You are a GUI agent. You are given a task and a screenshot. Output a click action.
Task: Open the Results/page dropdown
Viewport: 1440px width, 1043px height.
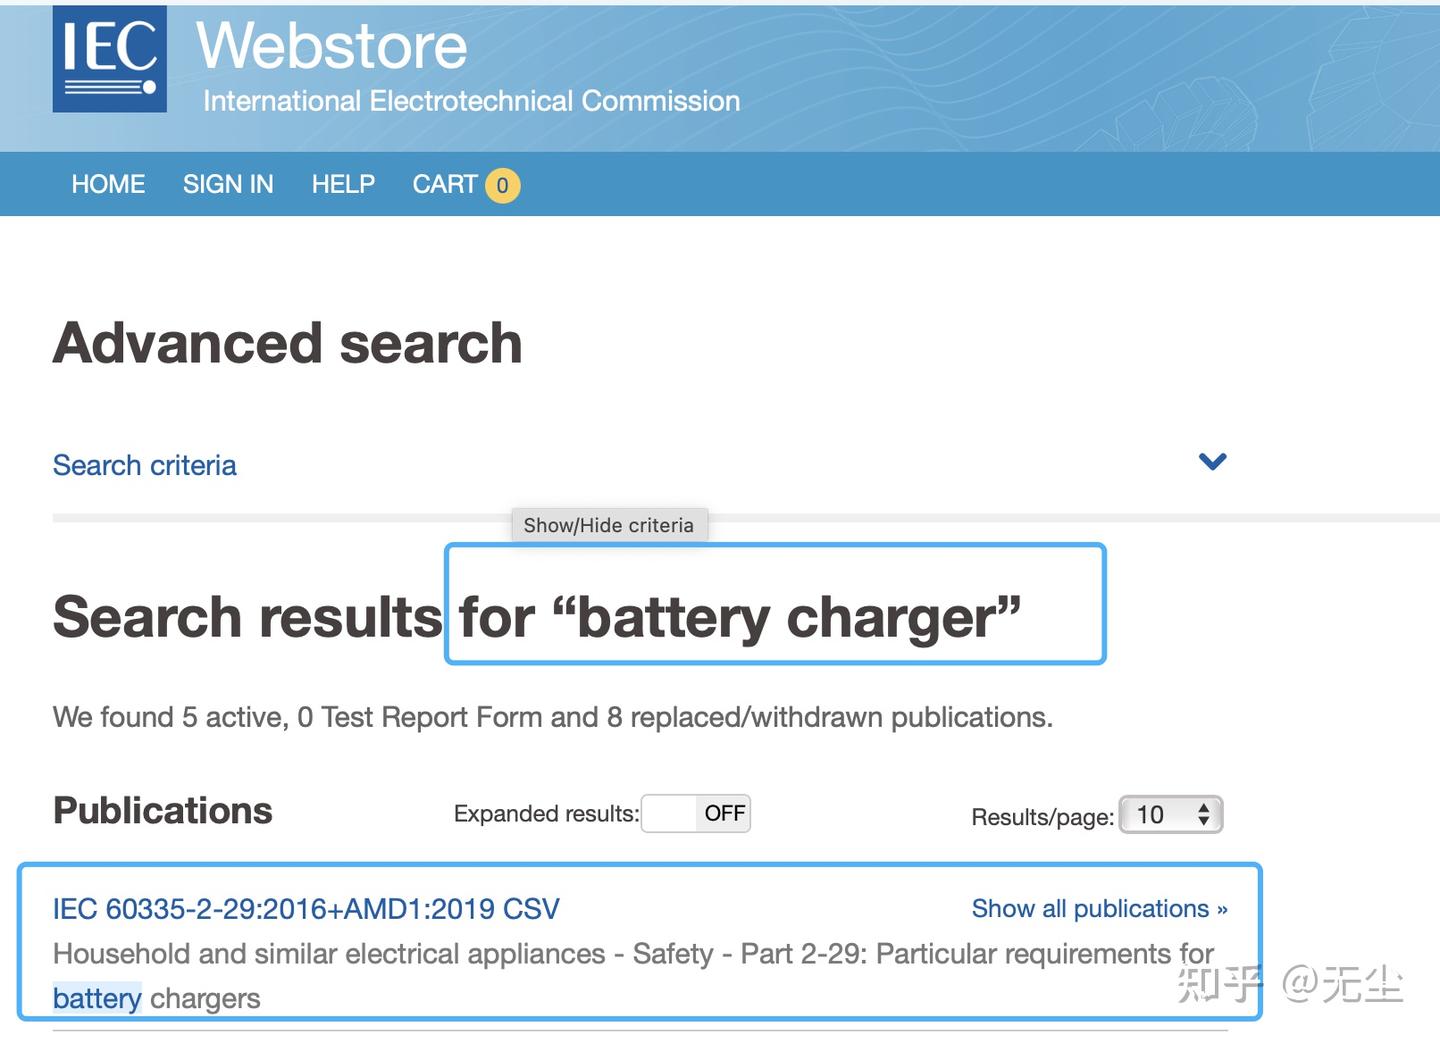click(1171, 815)
